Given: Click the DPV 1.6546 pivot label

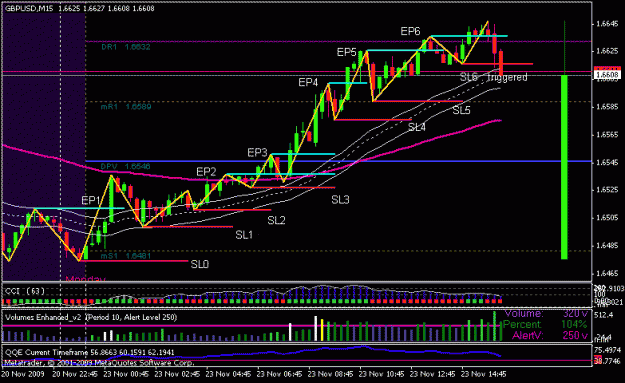Looking at the screenshot, I should tap(126, 166).
